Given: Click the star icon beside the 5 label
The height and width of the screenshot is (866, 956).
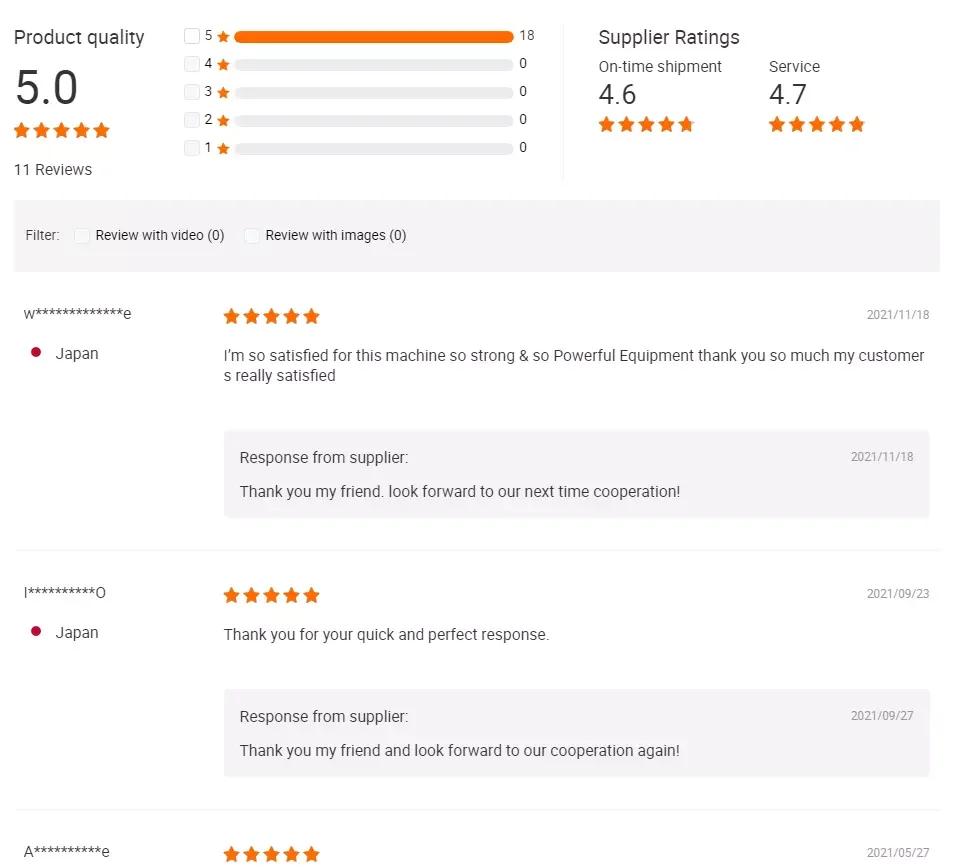Looking at the screenshot, I should coord(223,37).
